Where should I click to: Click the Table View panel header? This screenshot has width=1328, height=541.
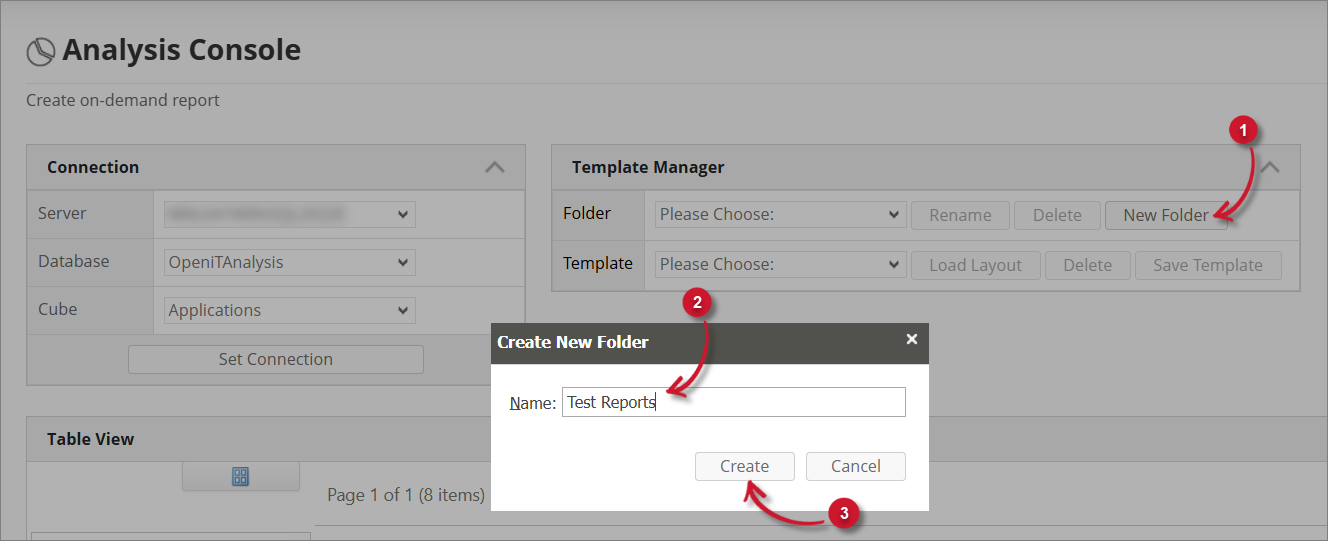(x=677, y=439)
